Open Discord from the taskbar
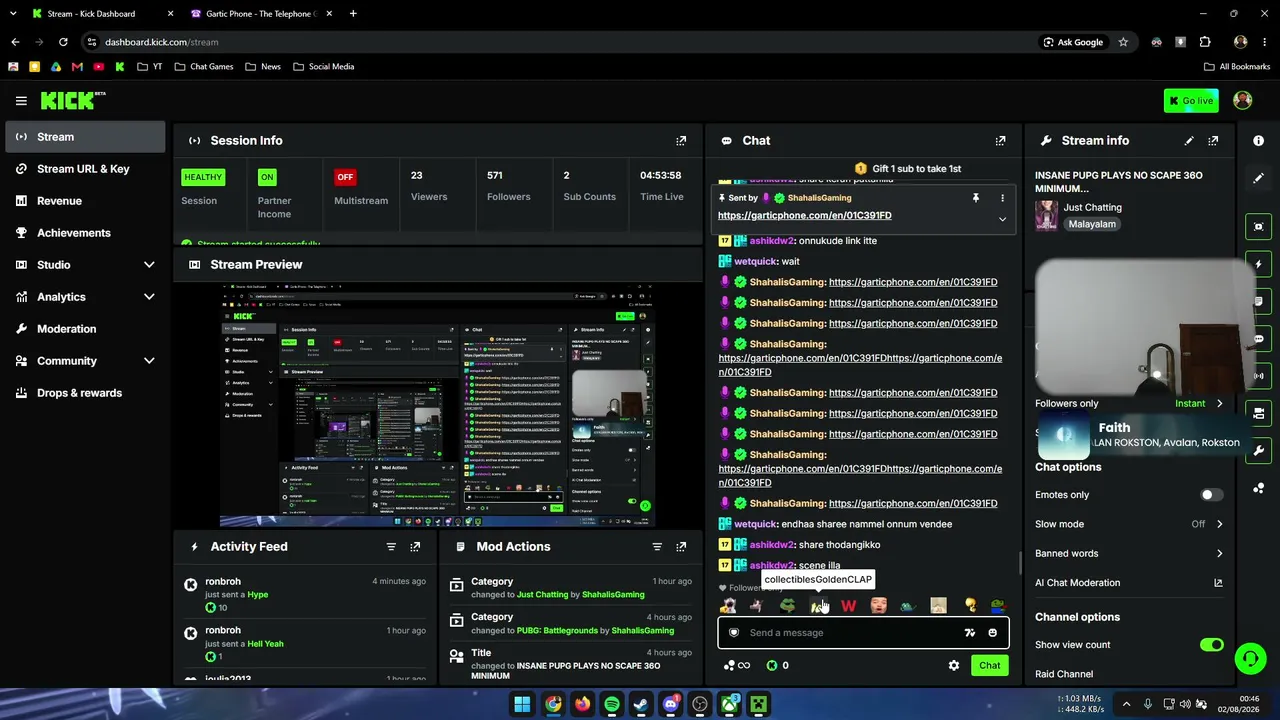The height and width of the screenshot is (720, 1280). click(671, 704)
